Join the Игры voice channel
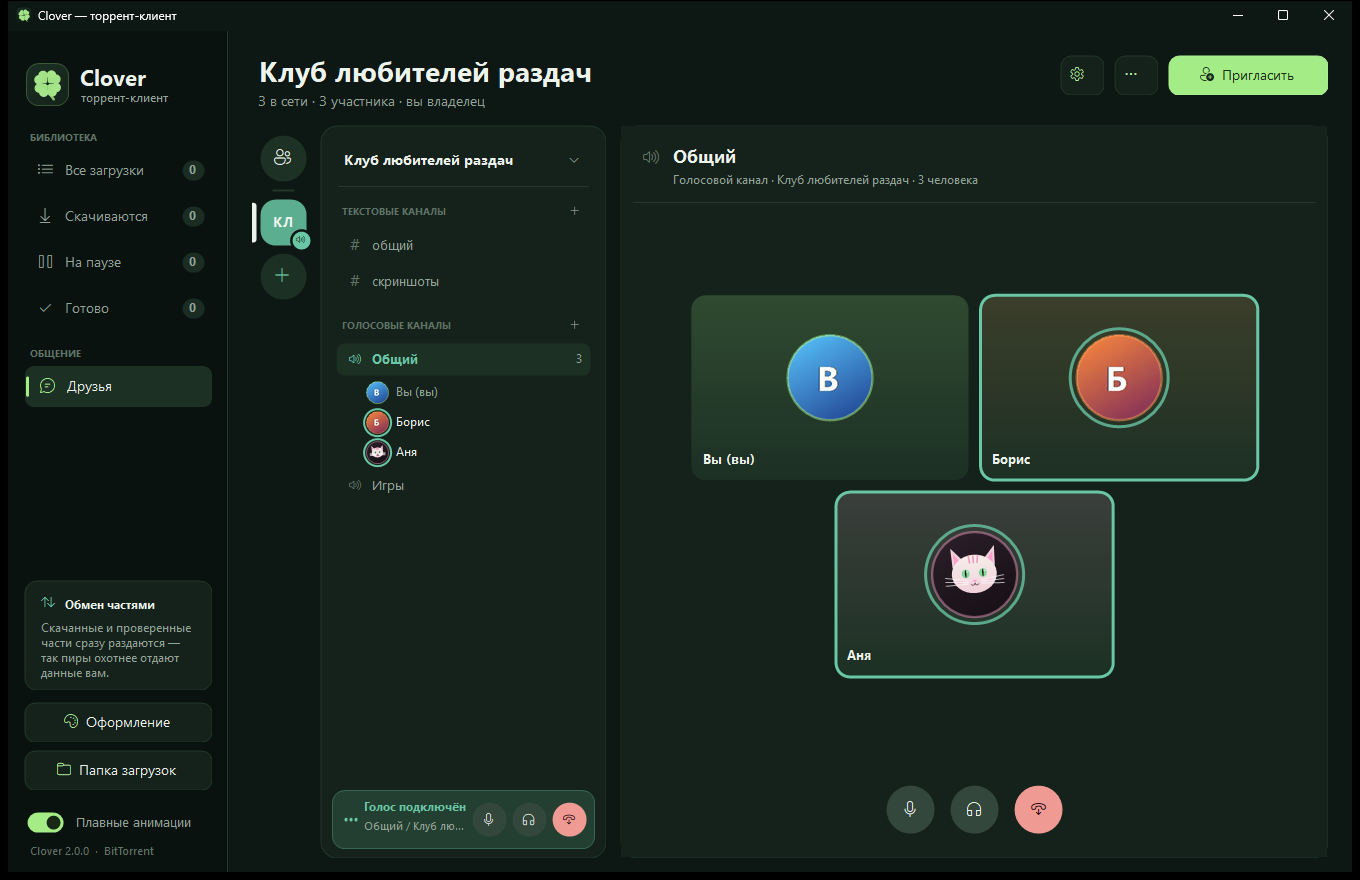The width and height of the screenshot is (1360, 880). click(x=464, y=485)
